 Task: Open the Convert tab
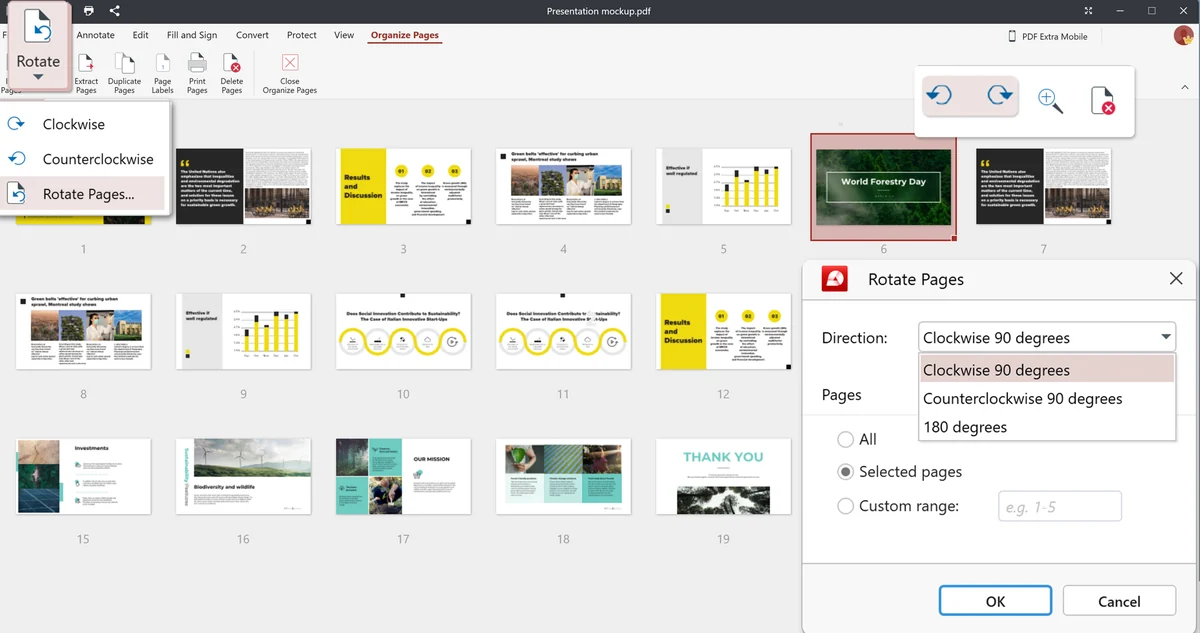click(x=252, y=35)
